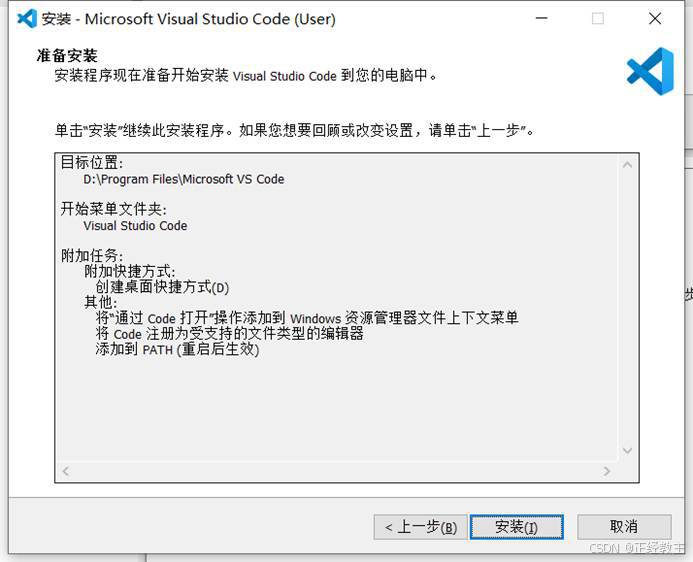Image resolution: width=693 pixels, height=562 pixels.
Task: Cancel setup with the 取消 button
Action: pyautogui.click(x=624, y=527)
